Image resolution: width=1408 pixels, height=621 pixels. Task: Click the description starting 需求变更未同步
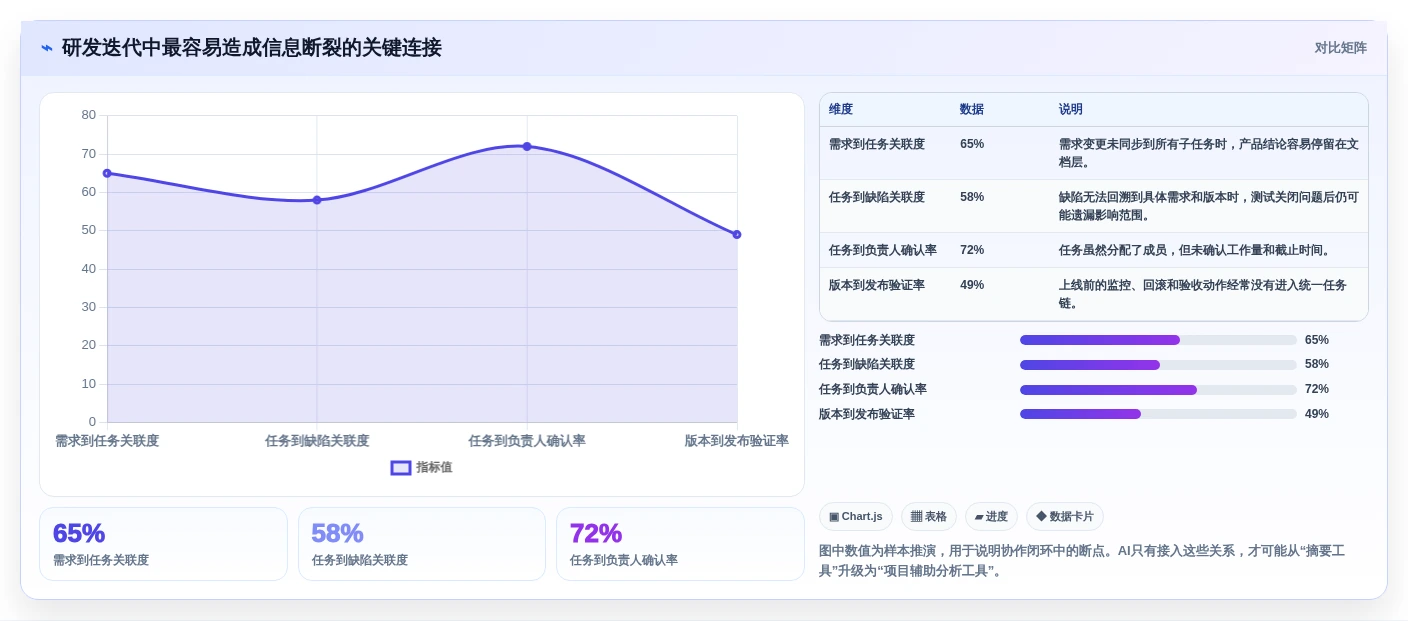[1209, 153]
